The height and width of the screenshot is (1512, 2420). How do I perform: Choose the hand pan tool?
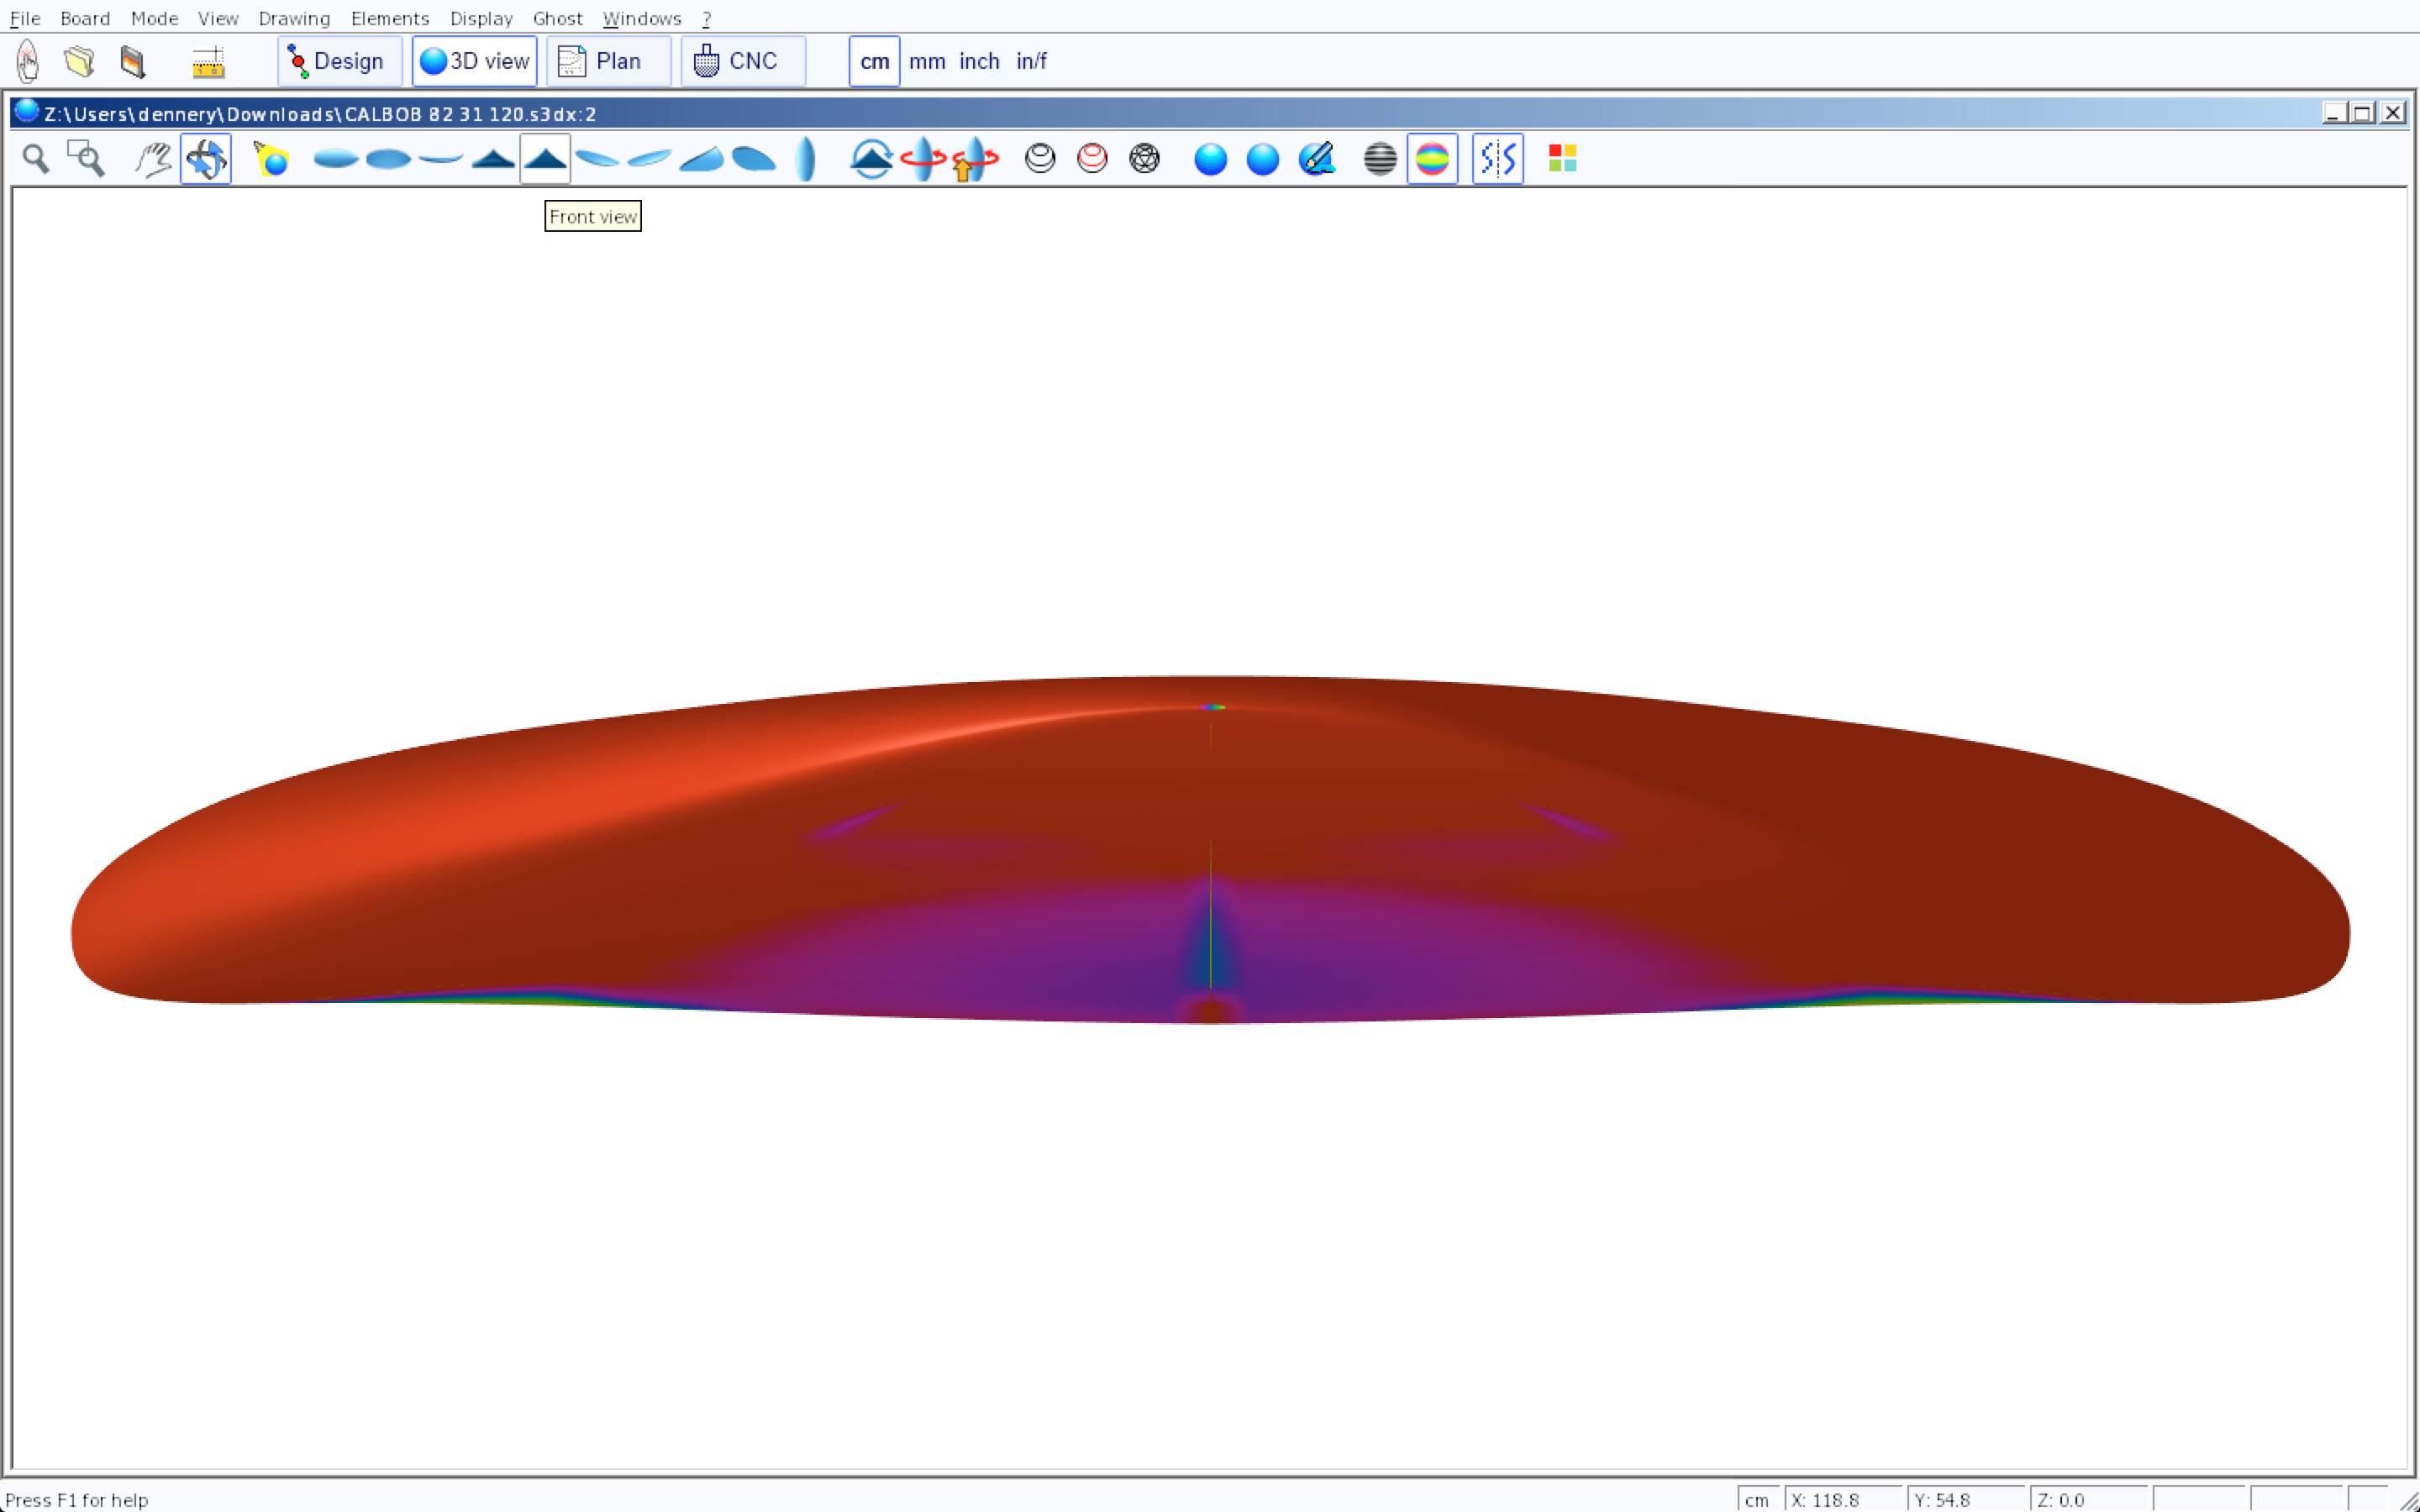click(153, 159)
